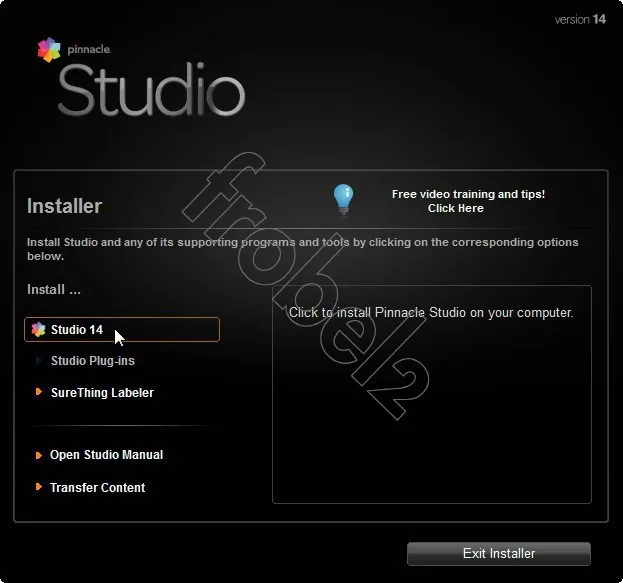The height and width of the screenshot is (583, 623).
Task: Click the arrow beside Transfer Content
Action: tap(39, 487)
